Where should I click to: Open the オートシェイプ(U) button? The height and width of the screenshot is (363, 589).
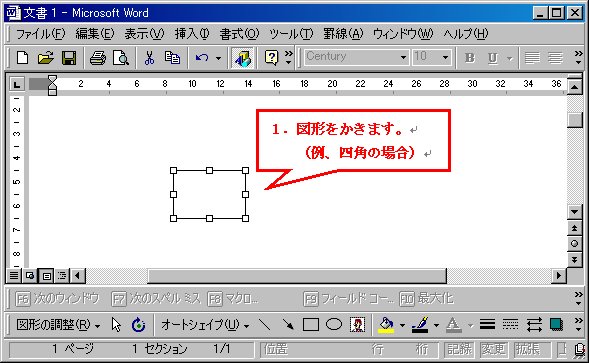click(x=205, y=325)
